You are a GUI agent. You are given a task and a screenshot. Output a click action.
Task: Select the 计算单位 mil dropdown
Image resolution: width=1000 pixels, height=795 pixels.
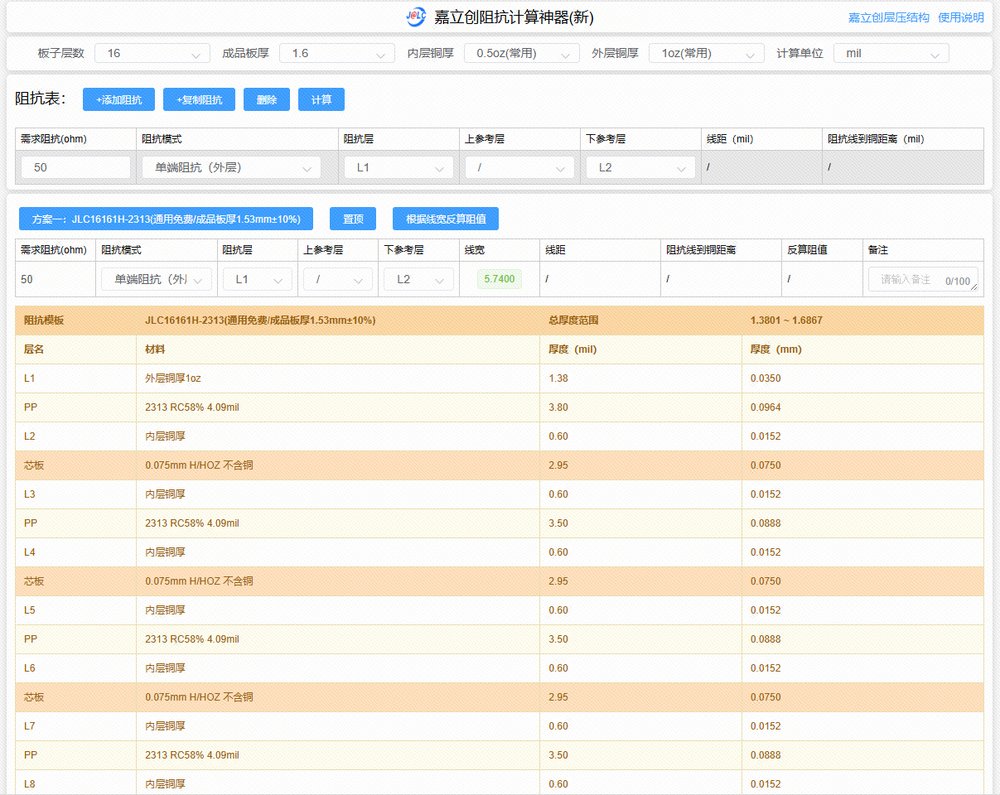point(891,53)
